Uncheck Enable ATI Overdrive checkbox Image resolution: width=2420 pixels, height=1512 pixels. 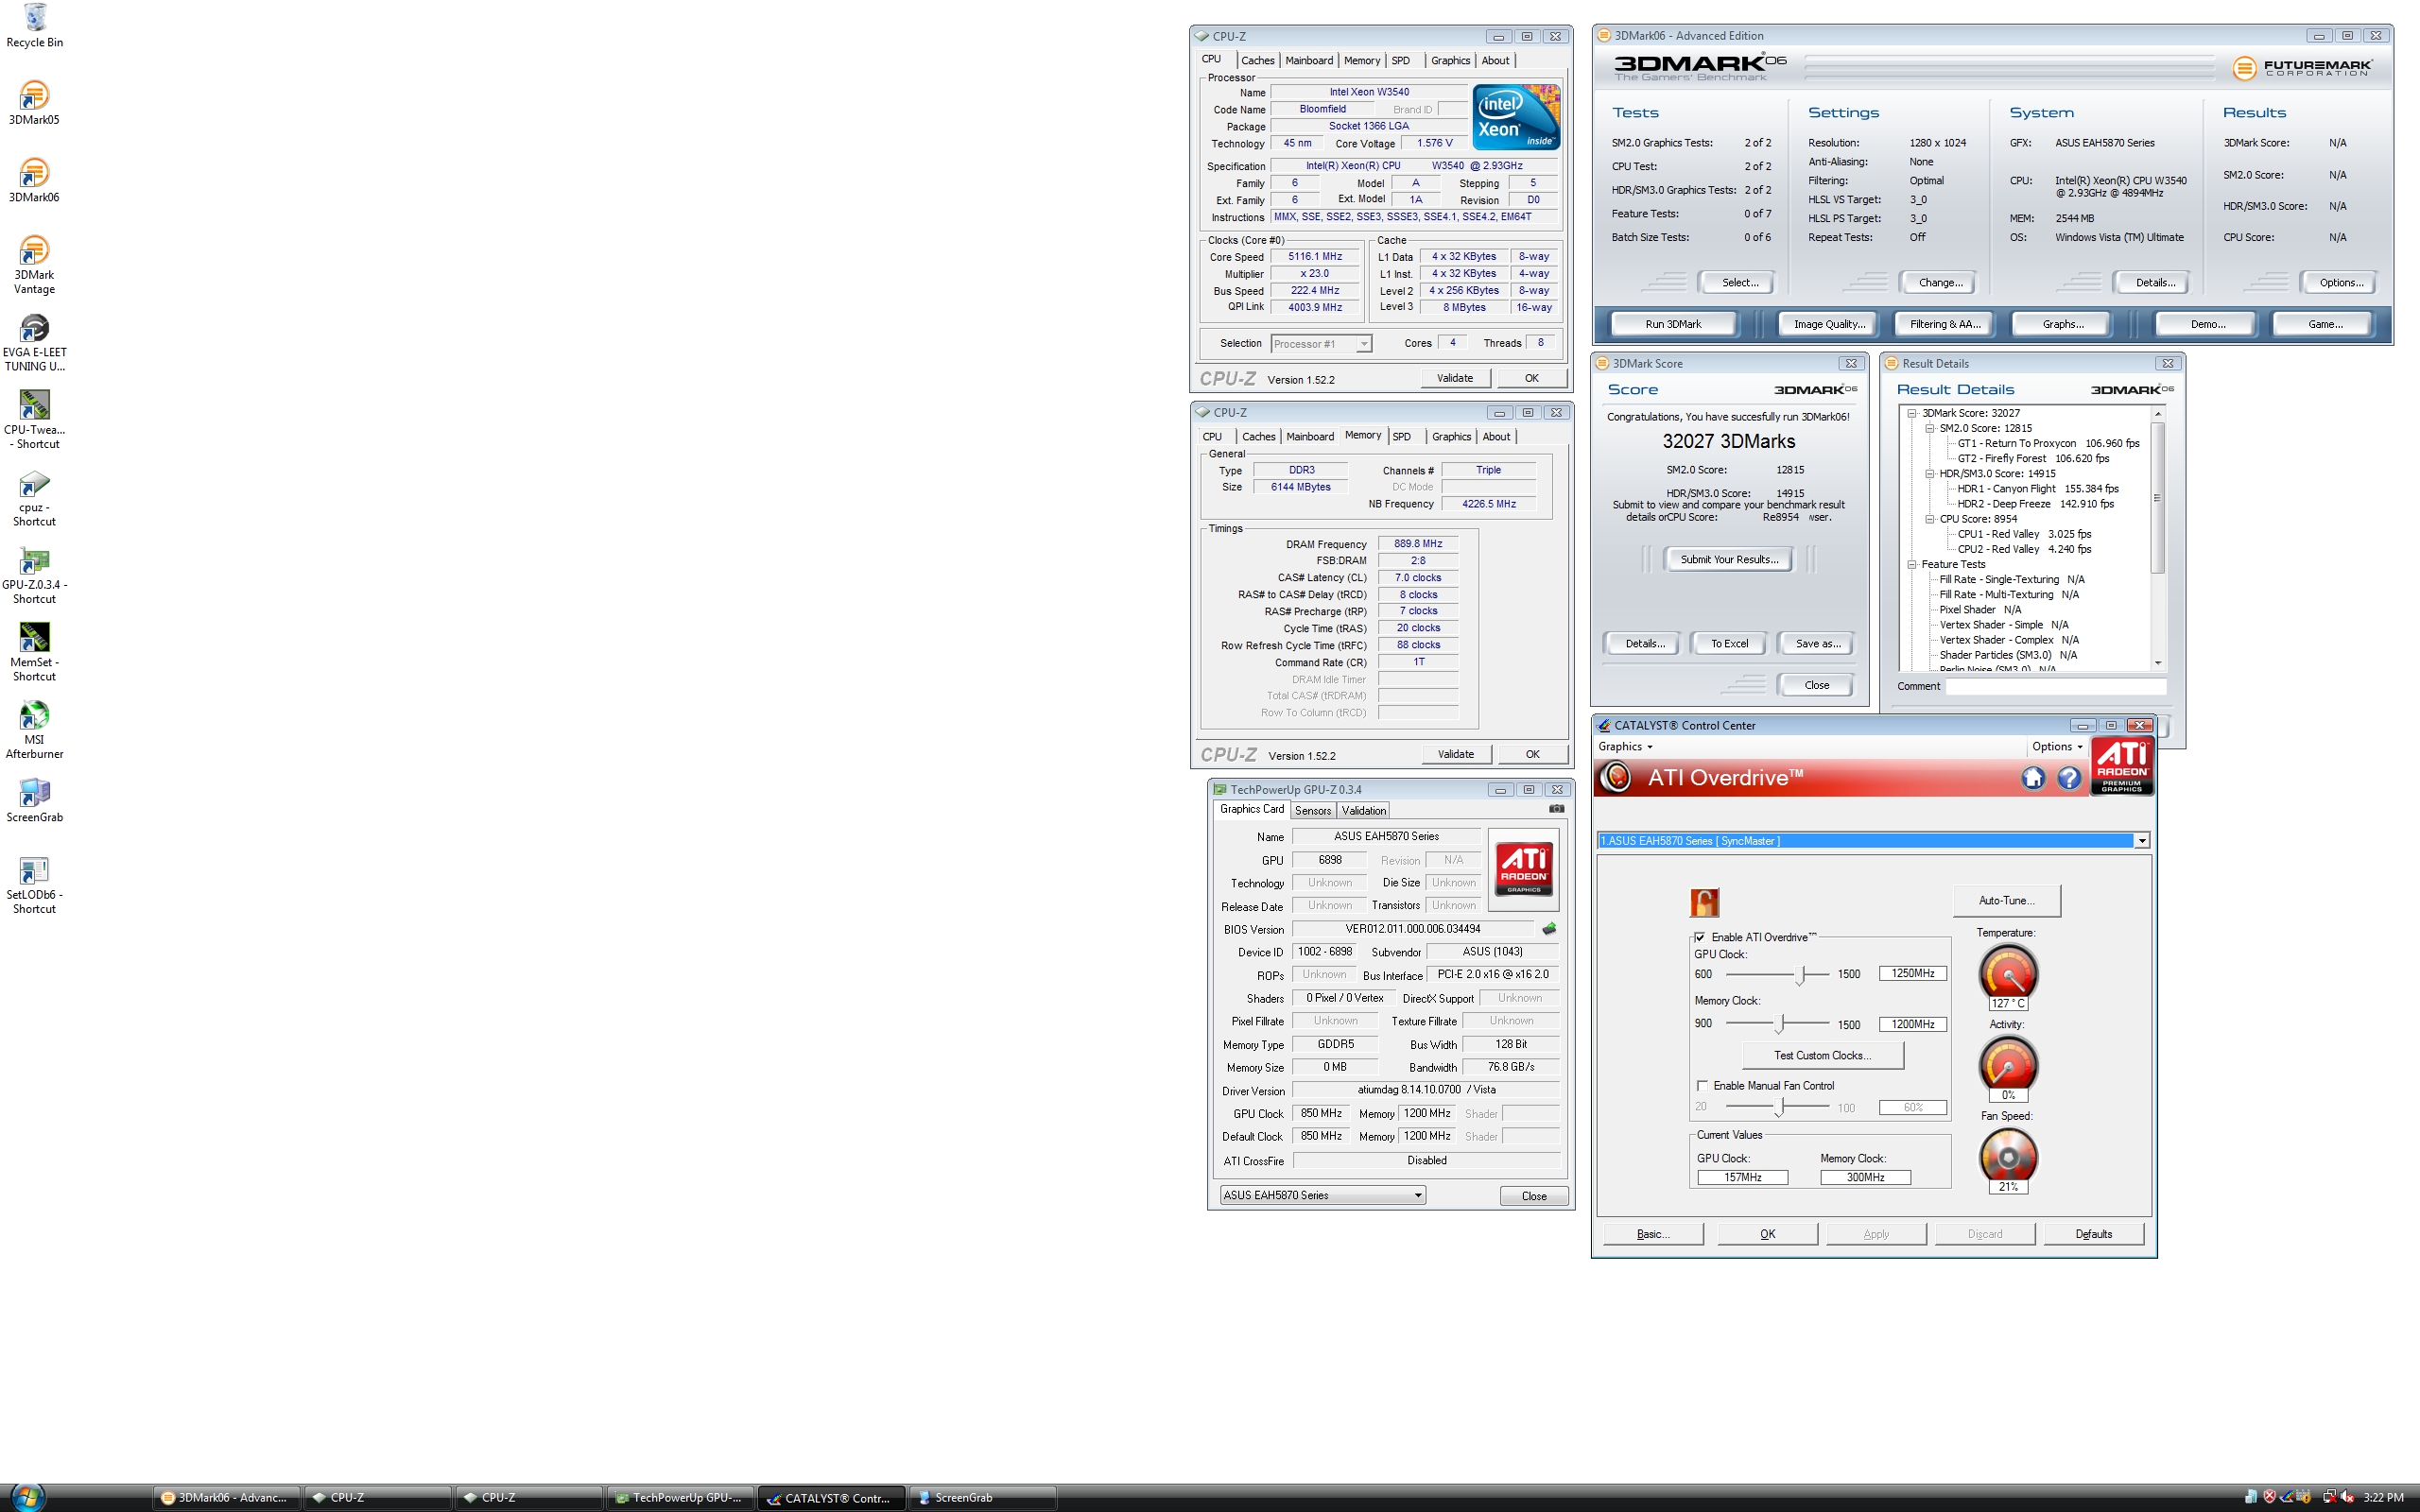(x=1699, y=937)
